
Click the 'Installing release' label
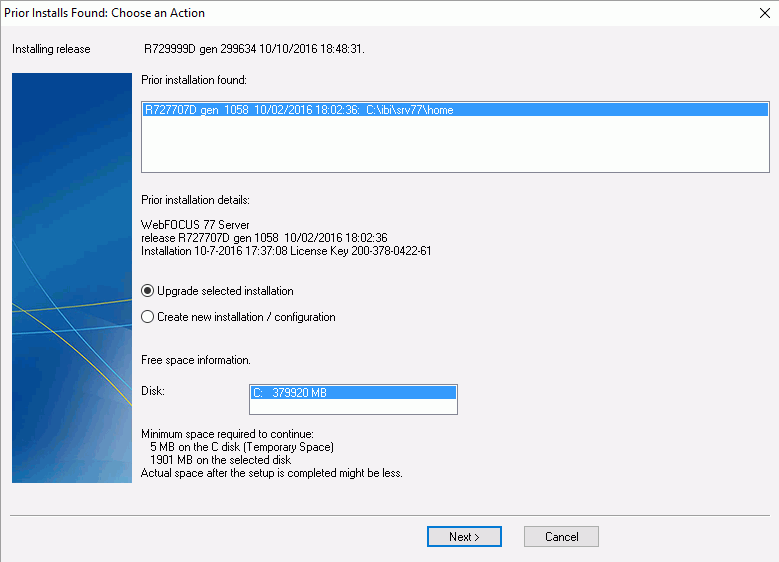point(51,49)
